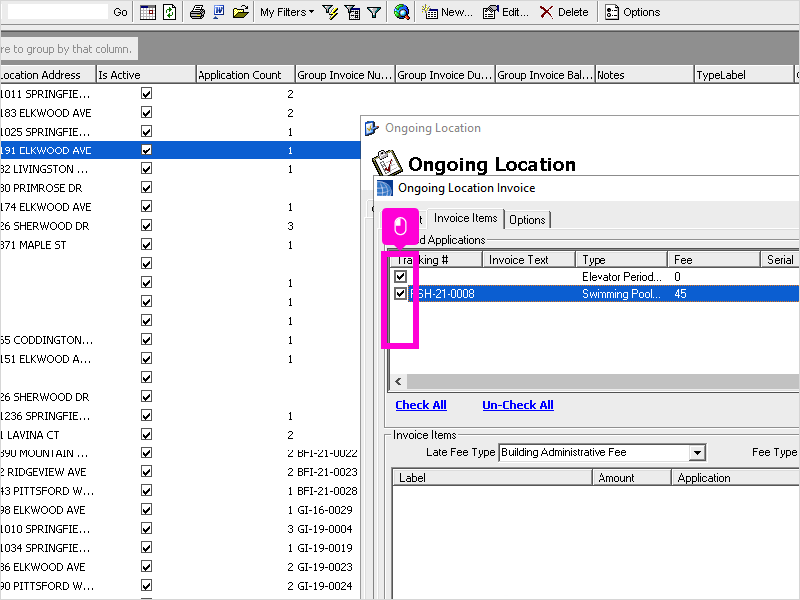
Task: Click the Check All link
Action: pos(421,405)
